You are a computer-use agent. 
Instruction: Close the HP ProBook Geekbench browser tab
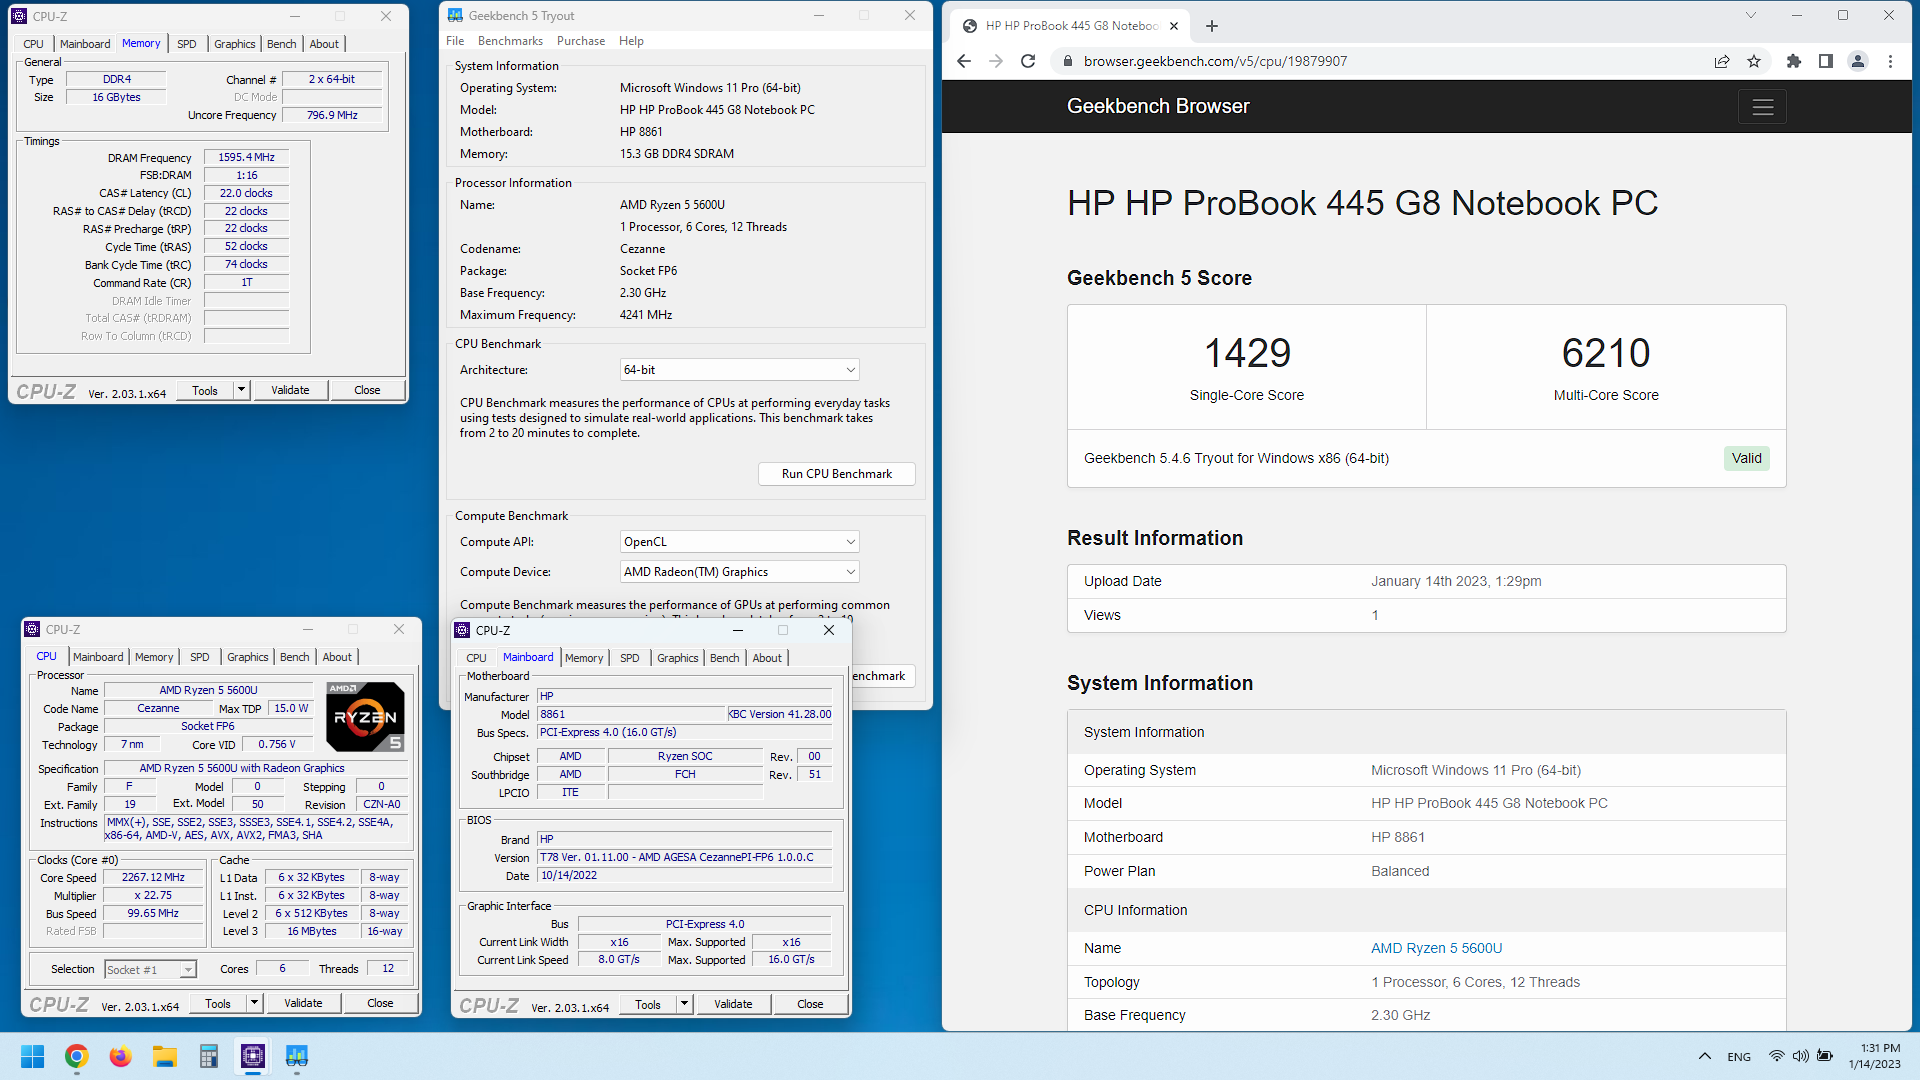tap(1174, 26)
